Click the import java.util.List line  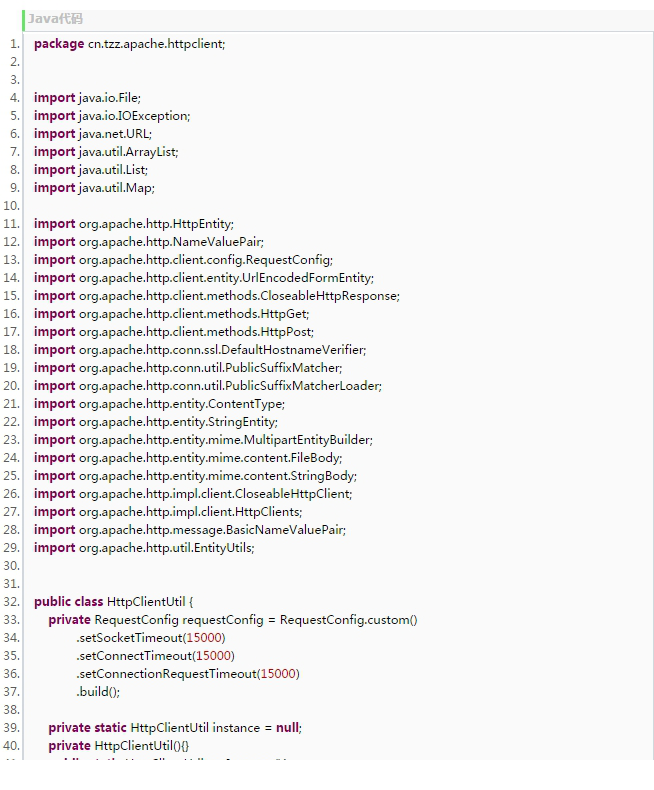(x=91, y=170)
